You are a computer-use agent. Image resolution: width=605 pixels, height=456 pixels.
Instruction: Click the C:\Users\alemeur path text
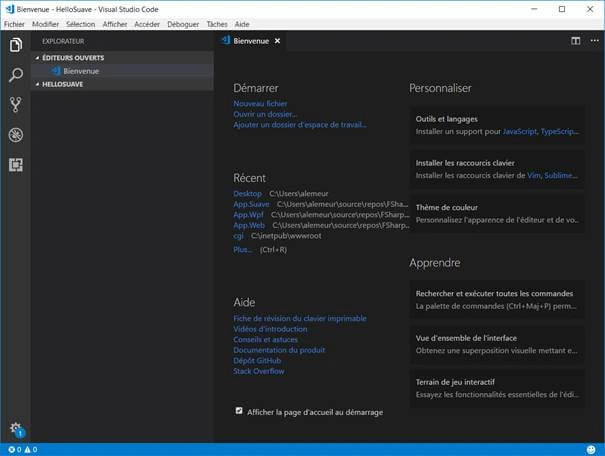299,194
